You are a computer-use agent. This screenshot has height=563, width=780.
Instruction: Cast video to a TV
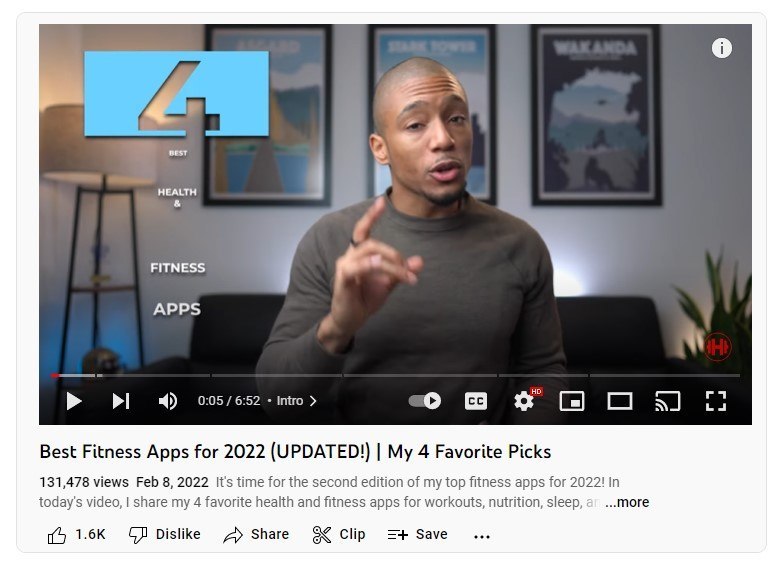(x=668, y=401)
